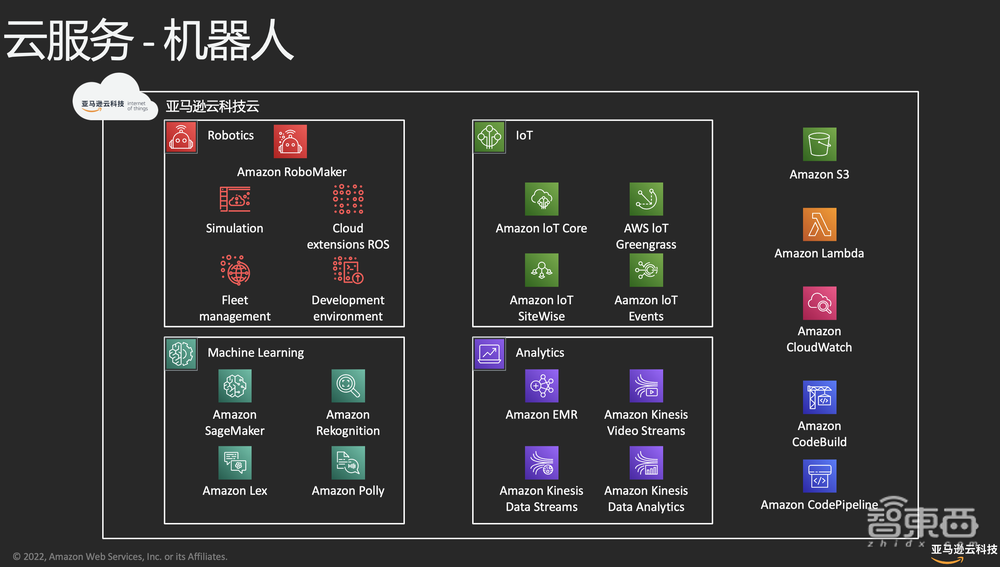
Task: Click the Amazon Lambda orange icon
Action: coord(819,225)
